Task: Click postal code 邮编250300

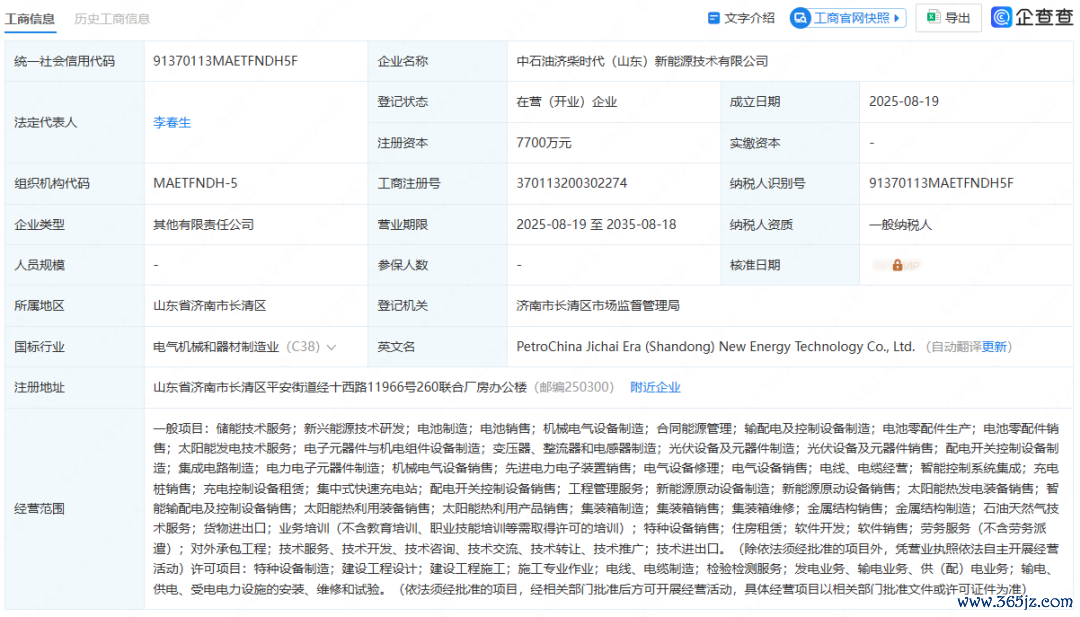Action: [574, 388]
